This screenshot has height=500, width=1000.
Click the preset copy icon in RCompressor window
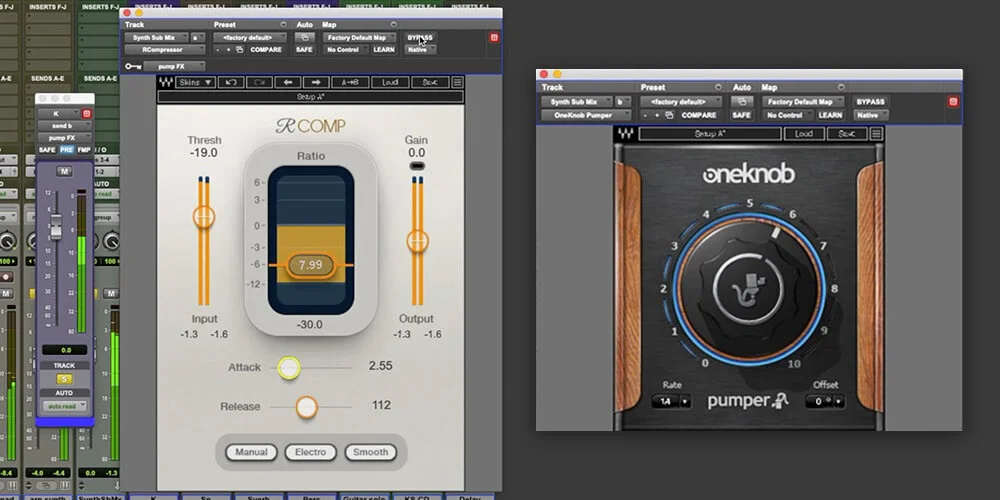[x=239, y=50]
